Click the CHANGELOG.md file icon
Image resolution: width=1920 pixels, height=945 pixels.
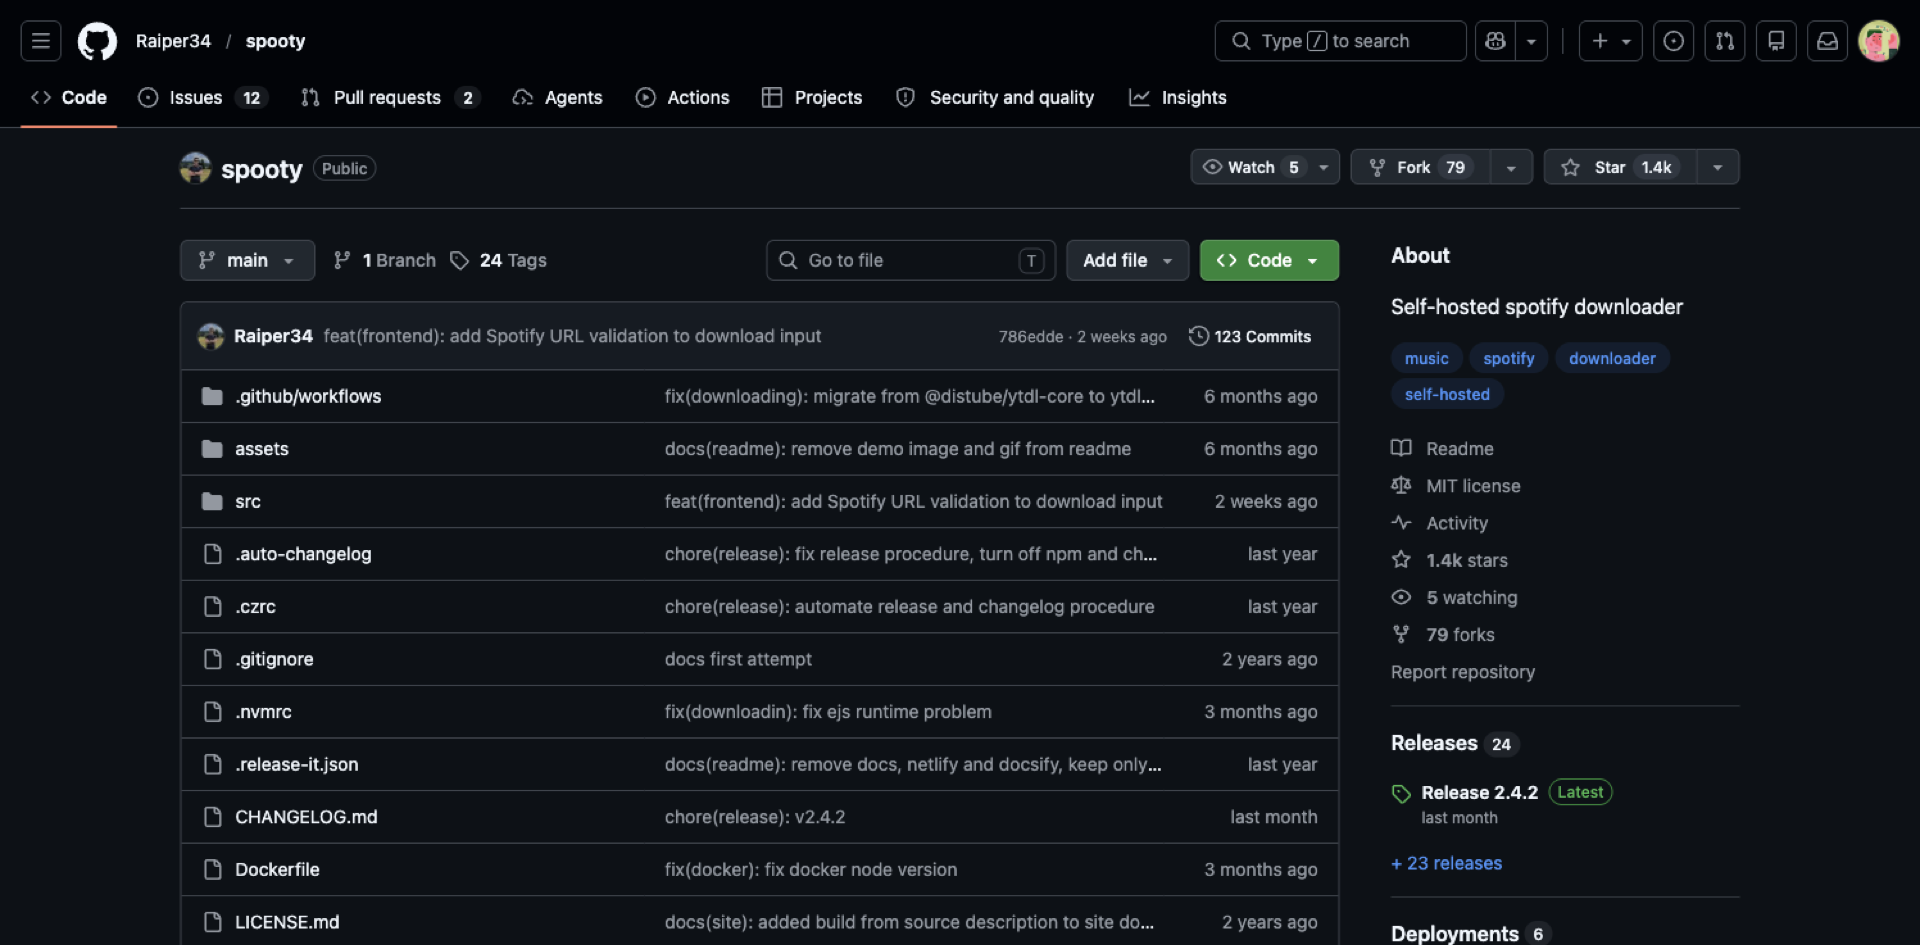click(x=212, y=817)
